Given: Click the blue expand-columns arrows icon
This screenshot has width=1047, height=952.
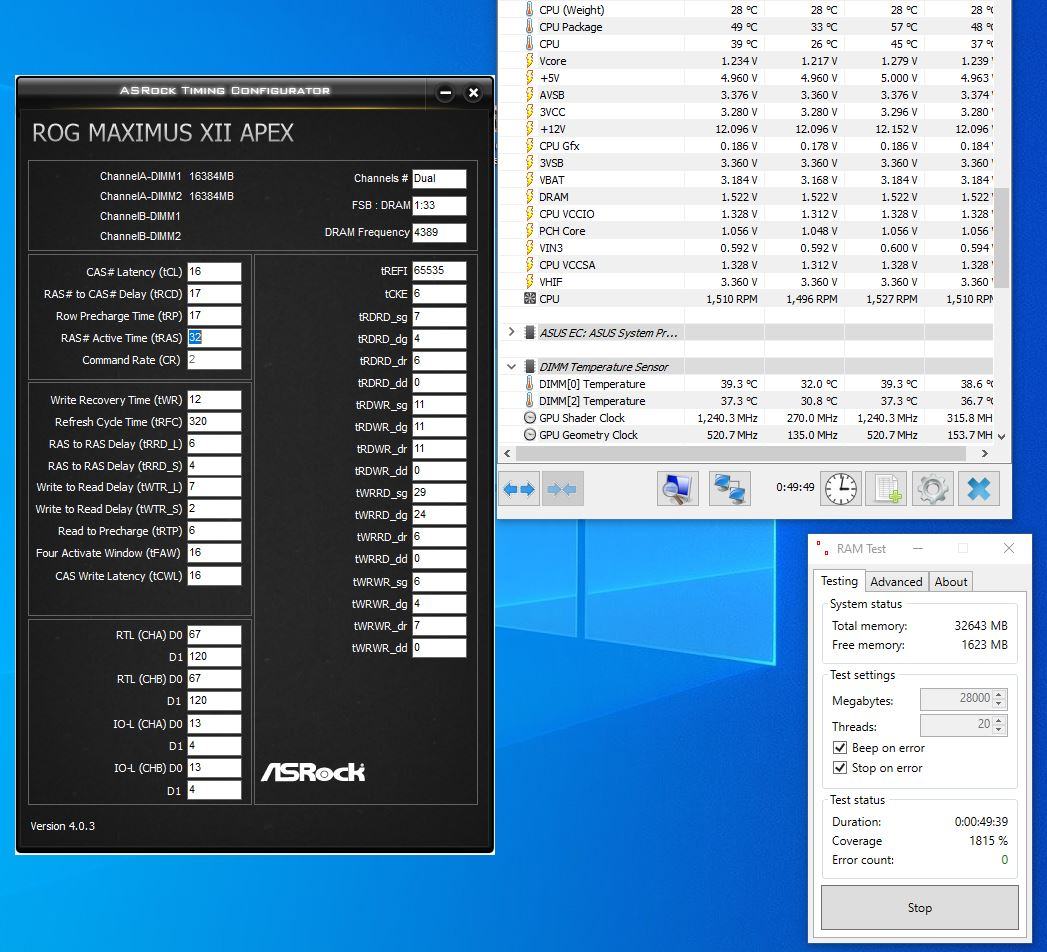Looking at the screenshot, I should point(519,489).
